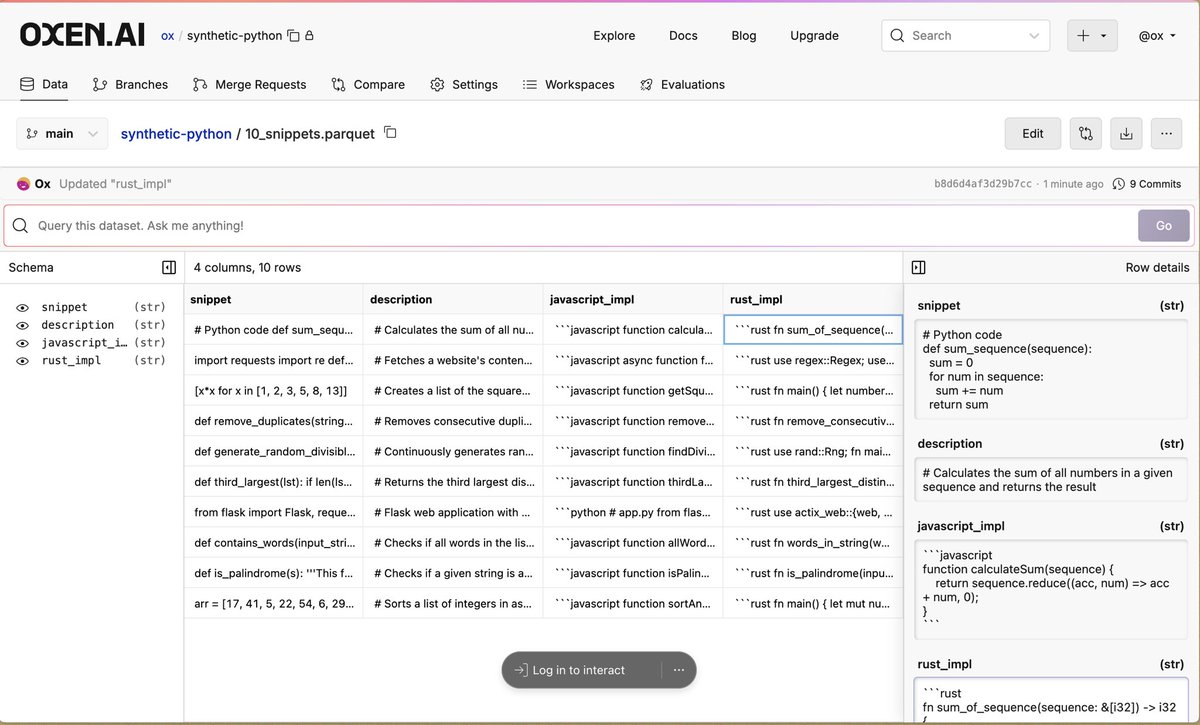
Task: Open the synthetic-python repository link
Action: click(x=176, y=133)
